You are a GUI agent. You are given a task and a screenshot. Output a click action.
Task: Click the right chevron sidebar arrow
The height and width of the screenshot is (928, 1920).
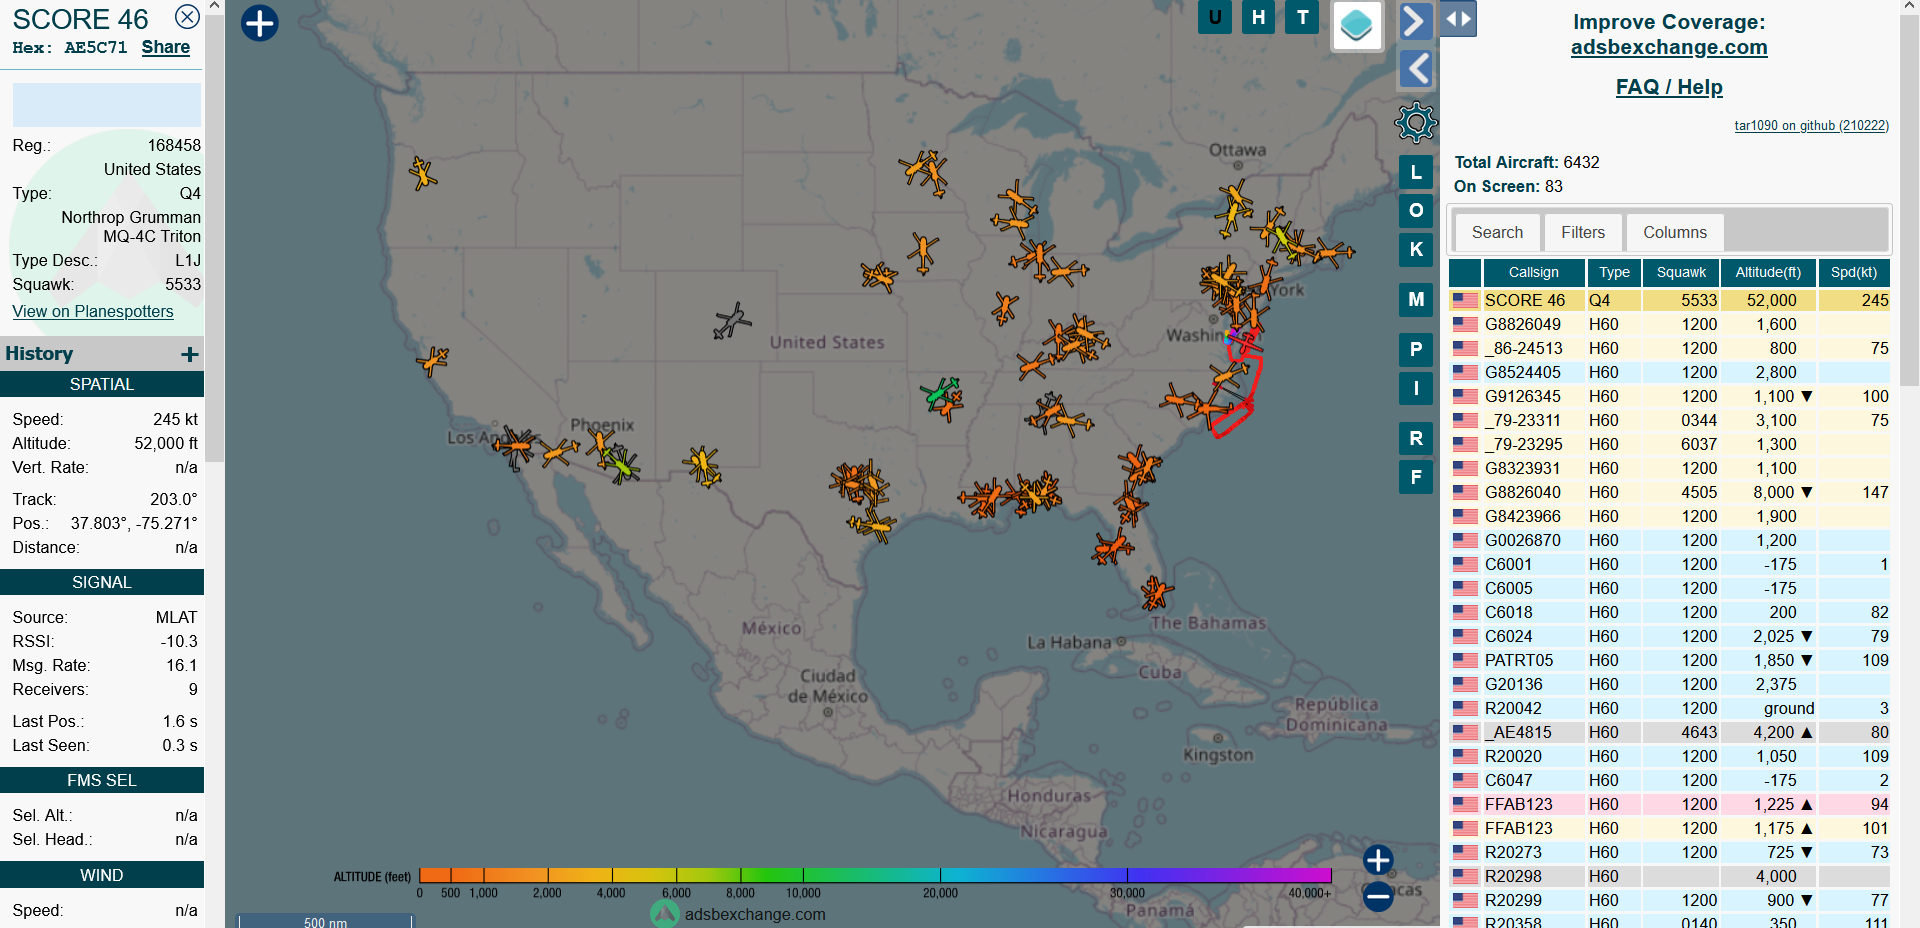pyautogui.click(x=1415, y=20)
